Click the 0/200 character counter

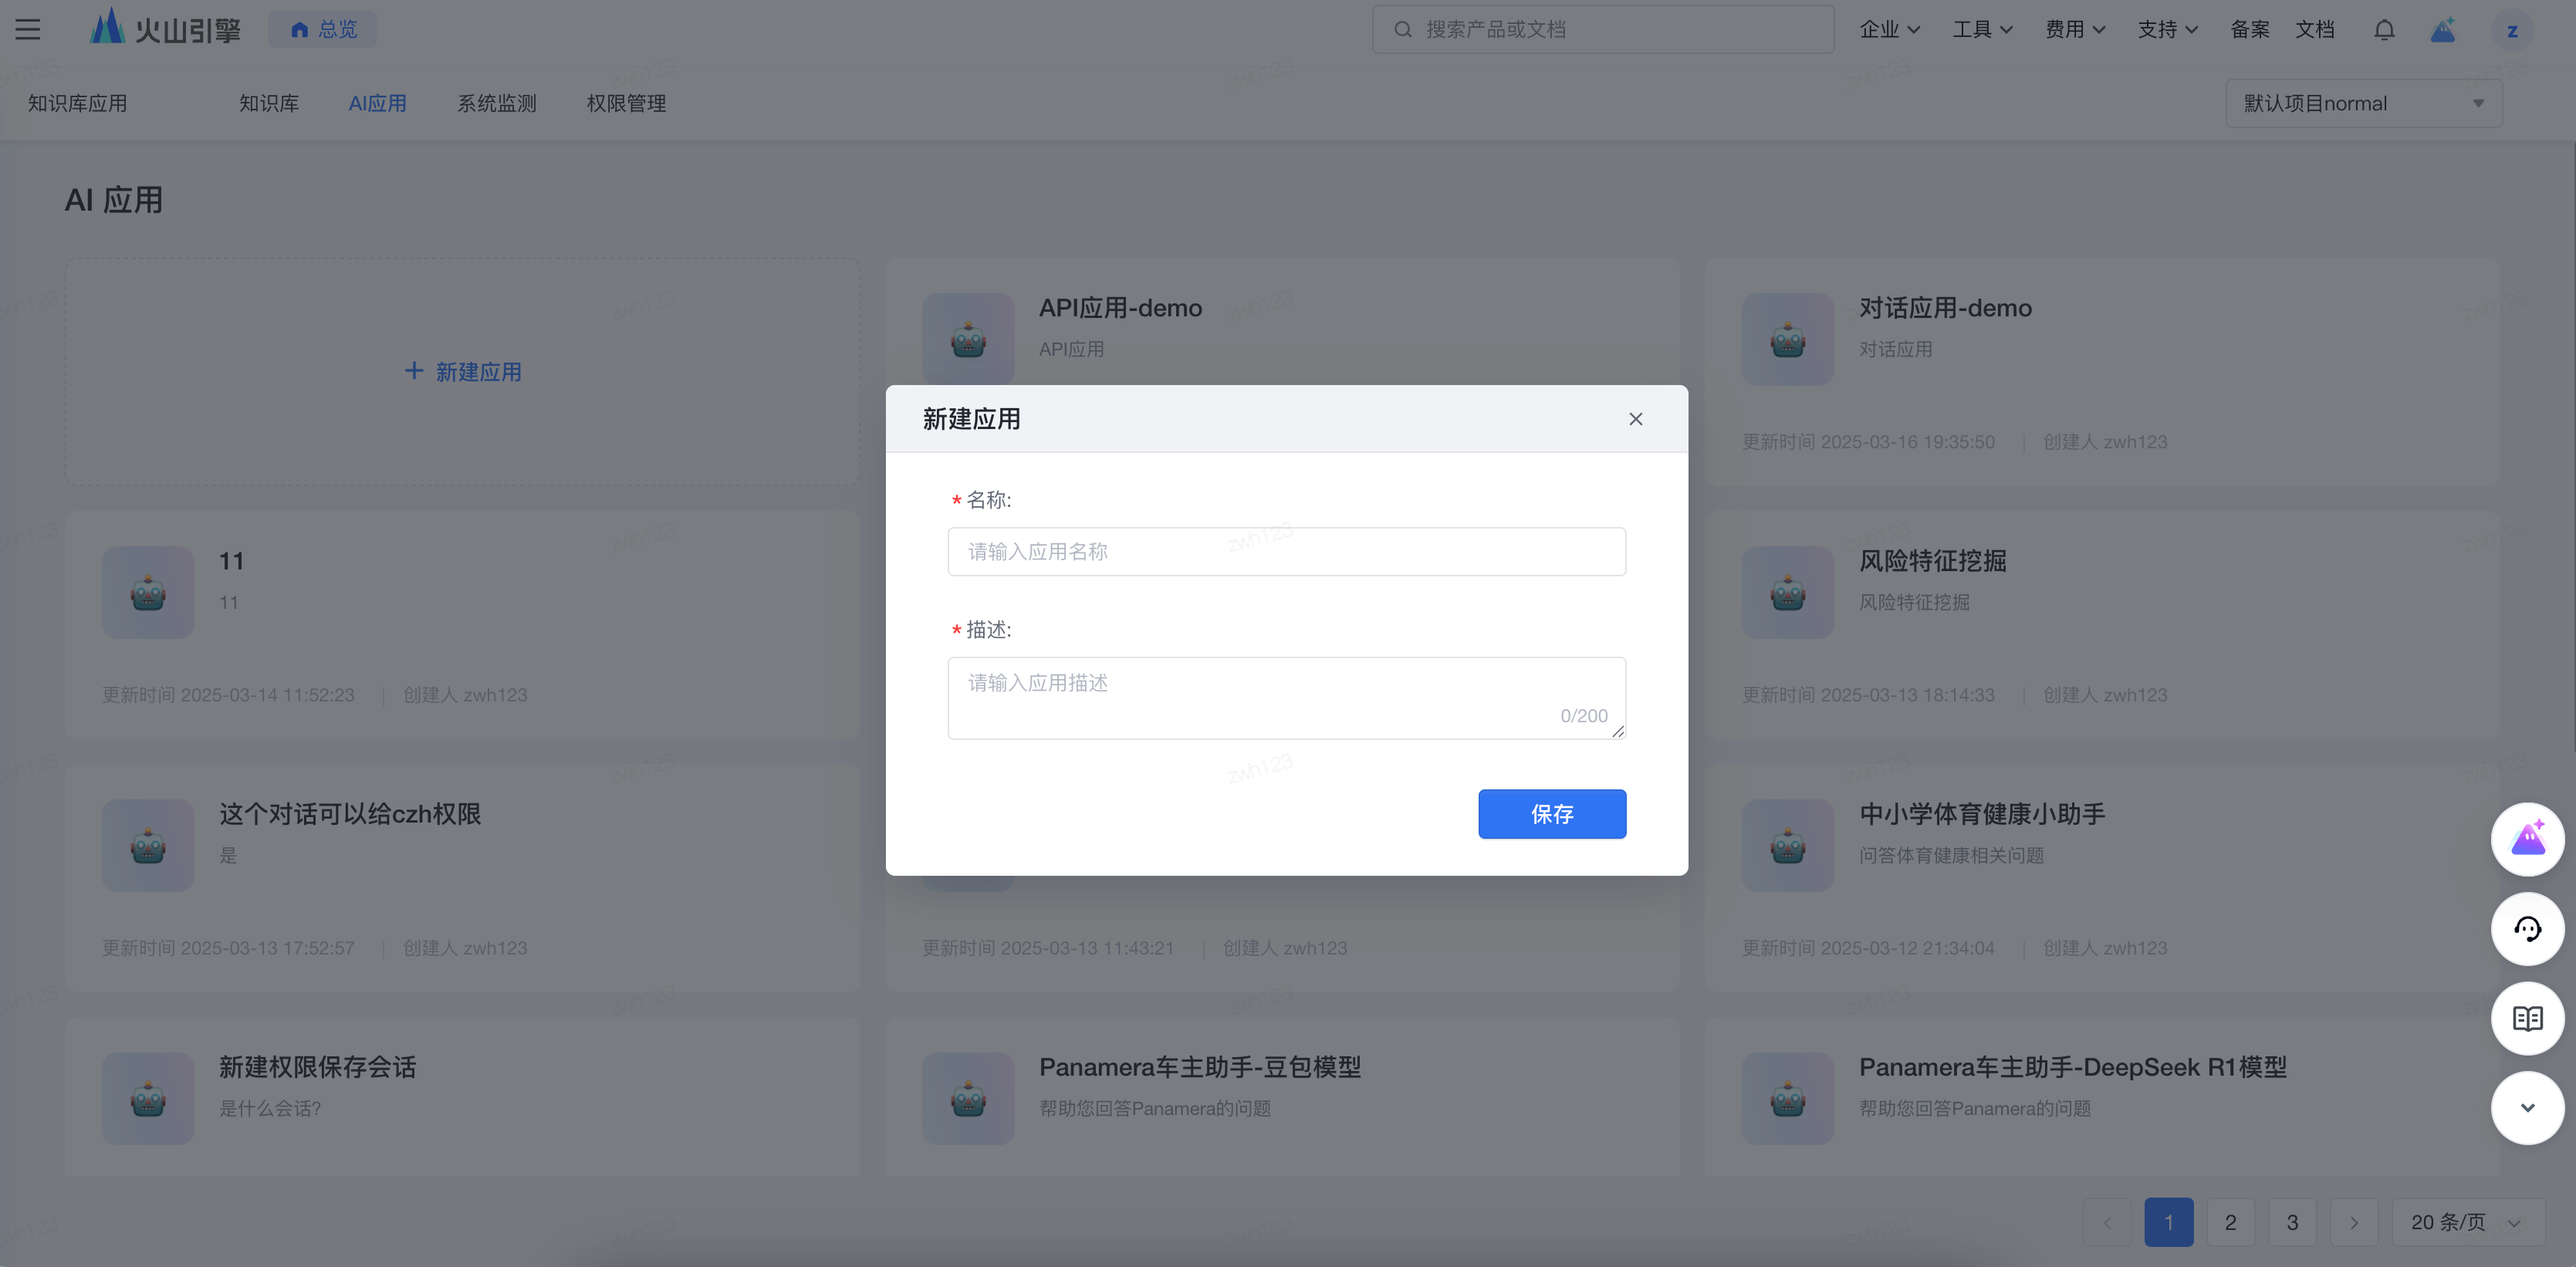[x=1584, y=716]
